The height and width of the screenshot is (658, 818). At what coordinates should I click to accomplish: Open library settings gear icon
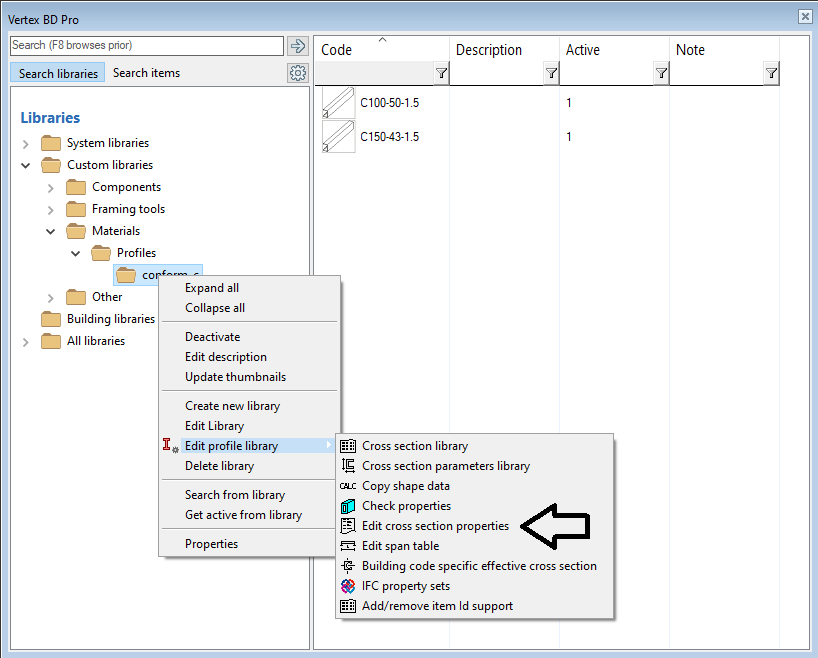pyautogui.click(x=297, y=73)
